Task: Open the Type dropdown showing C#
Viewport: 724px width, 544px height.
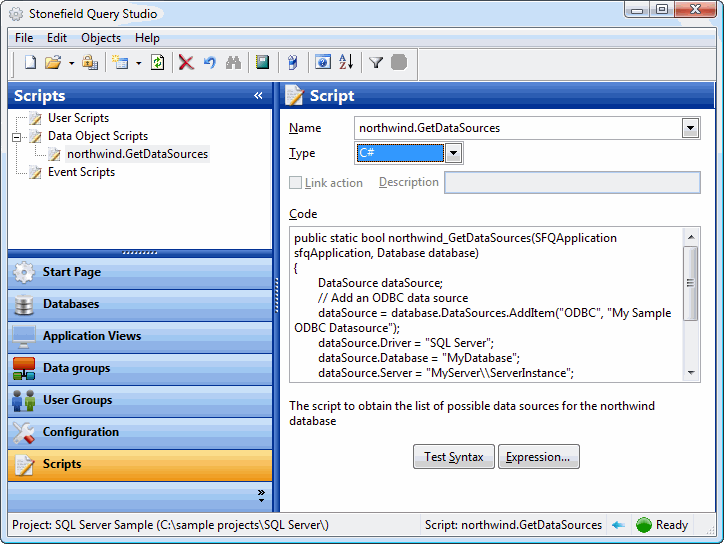Action: [x=453, y=153]
